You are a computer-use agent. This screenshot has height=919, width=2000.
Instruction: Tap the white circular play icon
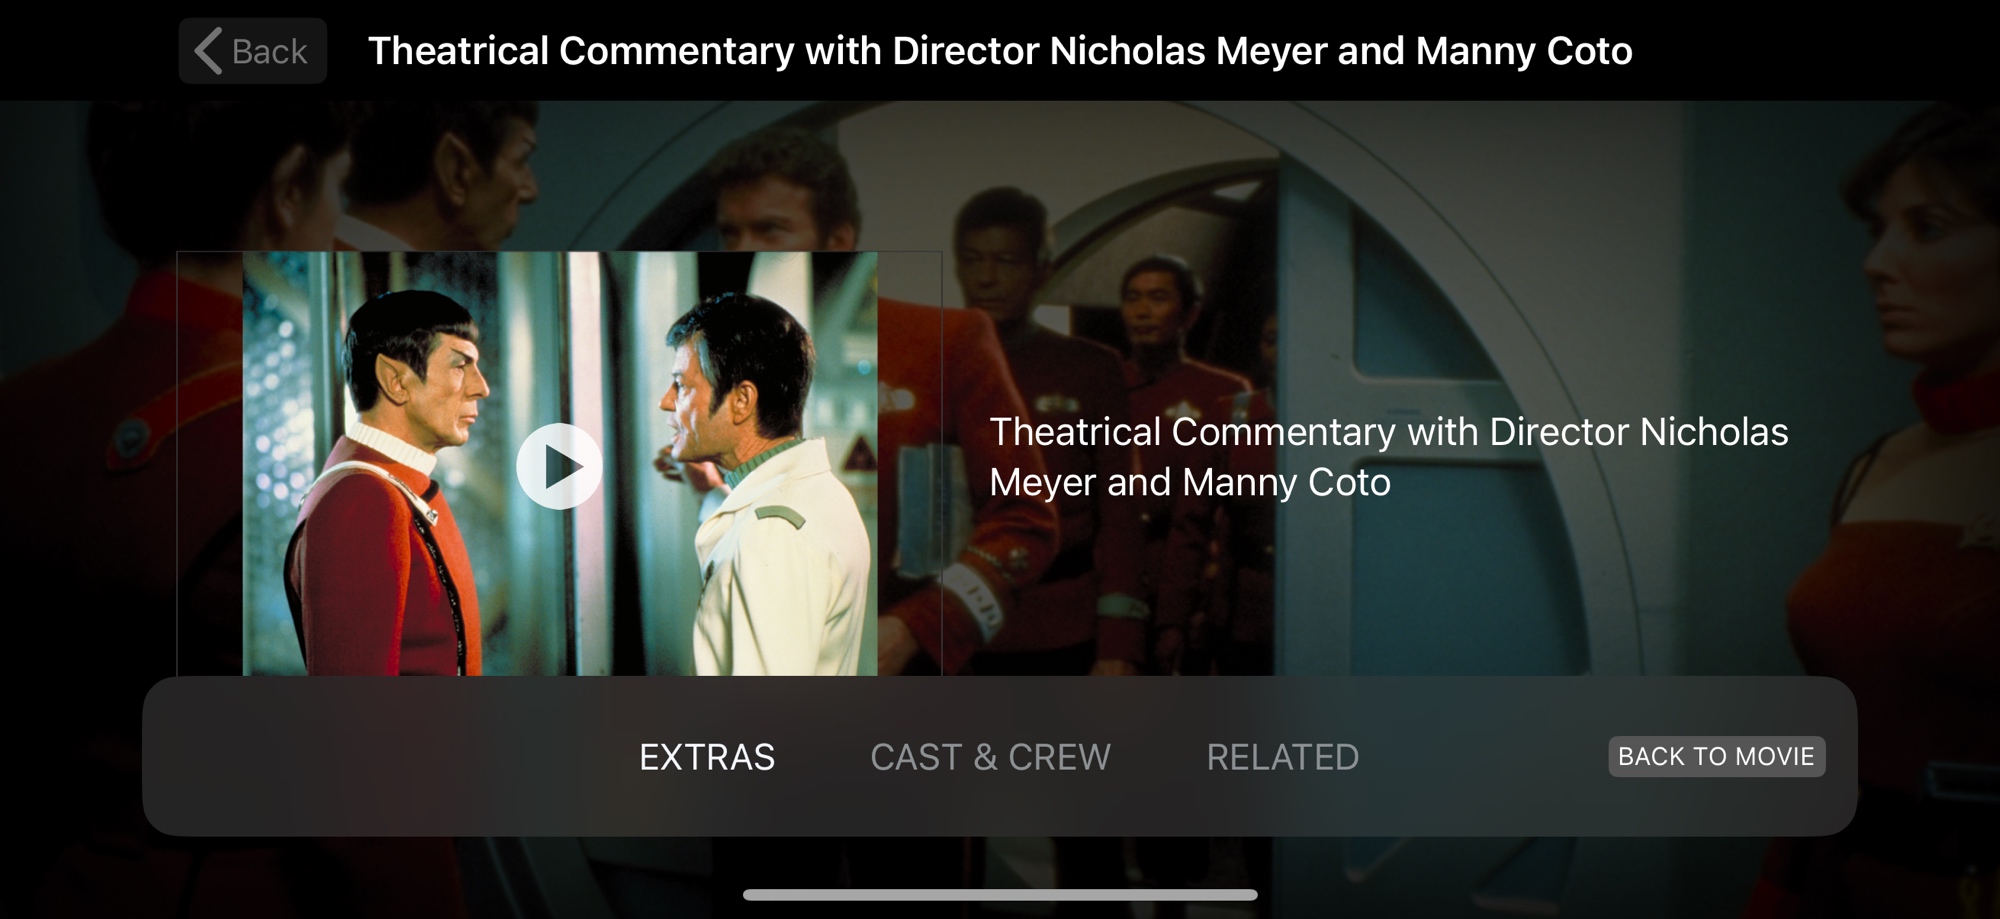click(x=559, y=466)
